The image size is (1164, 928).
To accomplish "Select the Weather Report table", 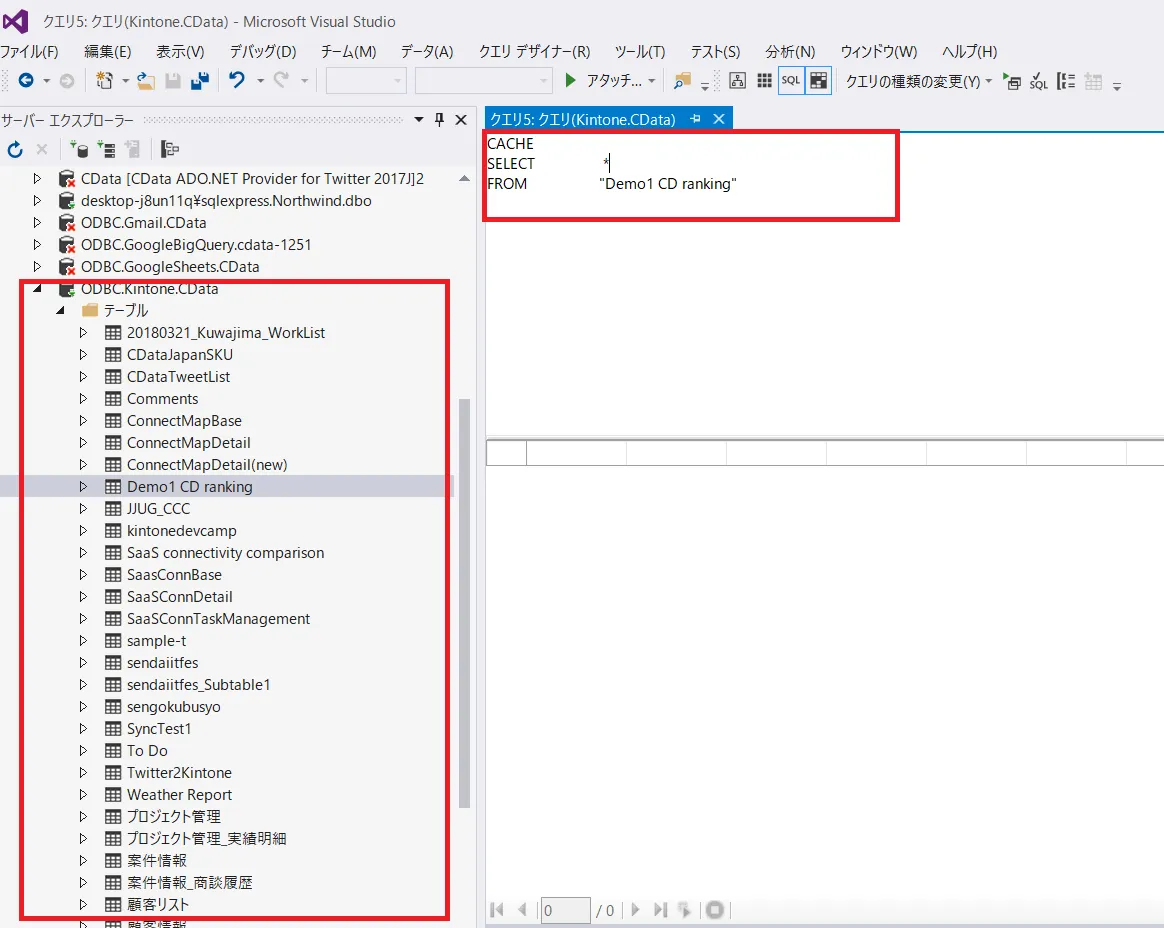I will [x=179, y=795].
